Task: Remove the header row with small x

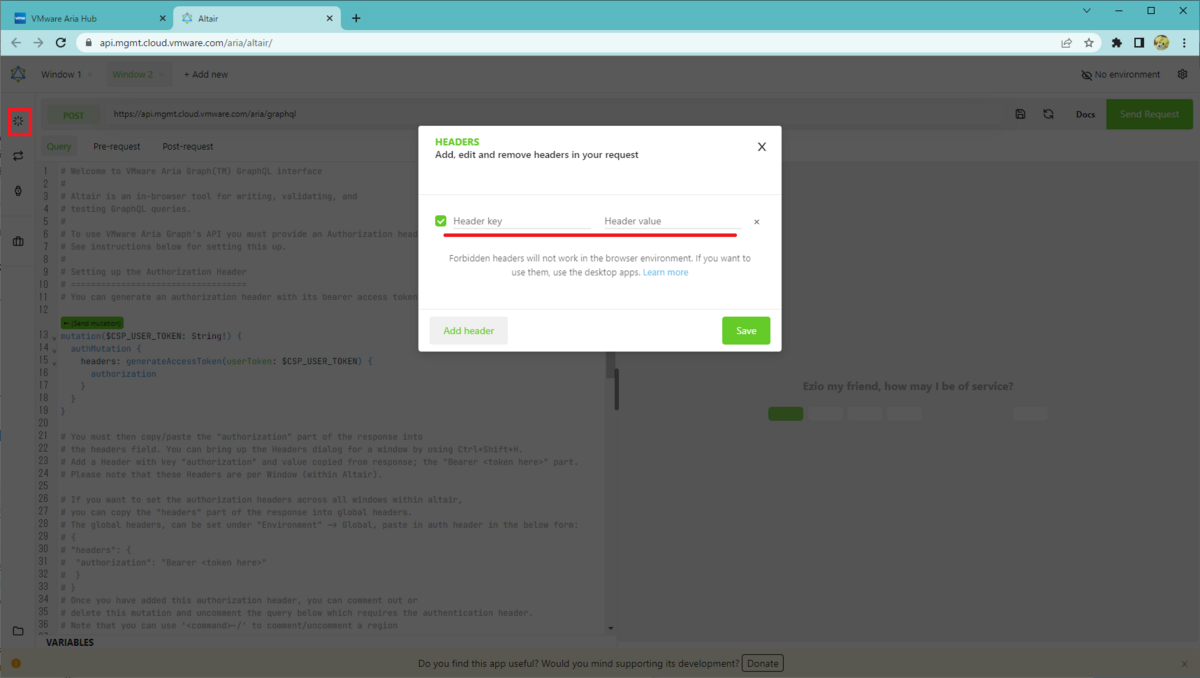Action: coord(756,222)
